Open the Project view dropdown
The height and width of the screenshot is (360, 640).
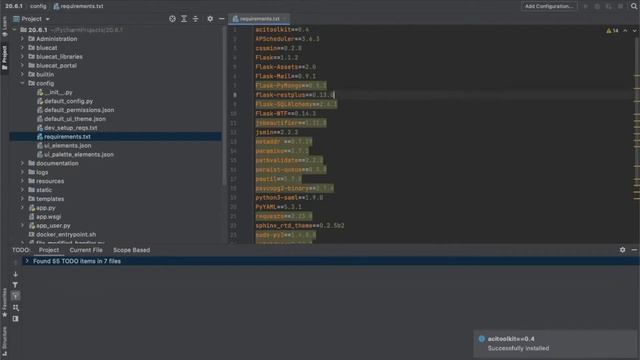pos(31,19)
